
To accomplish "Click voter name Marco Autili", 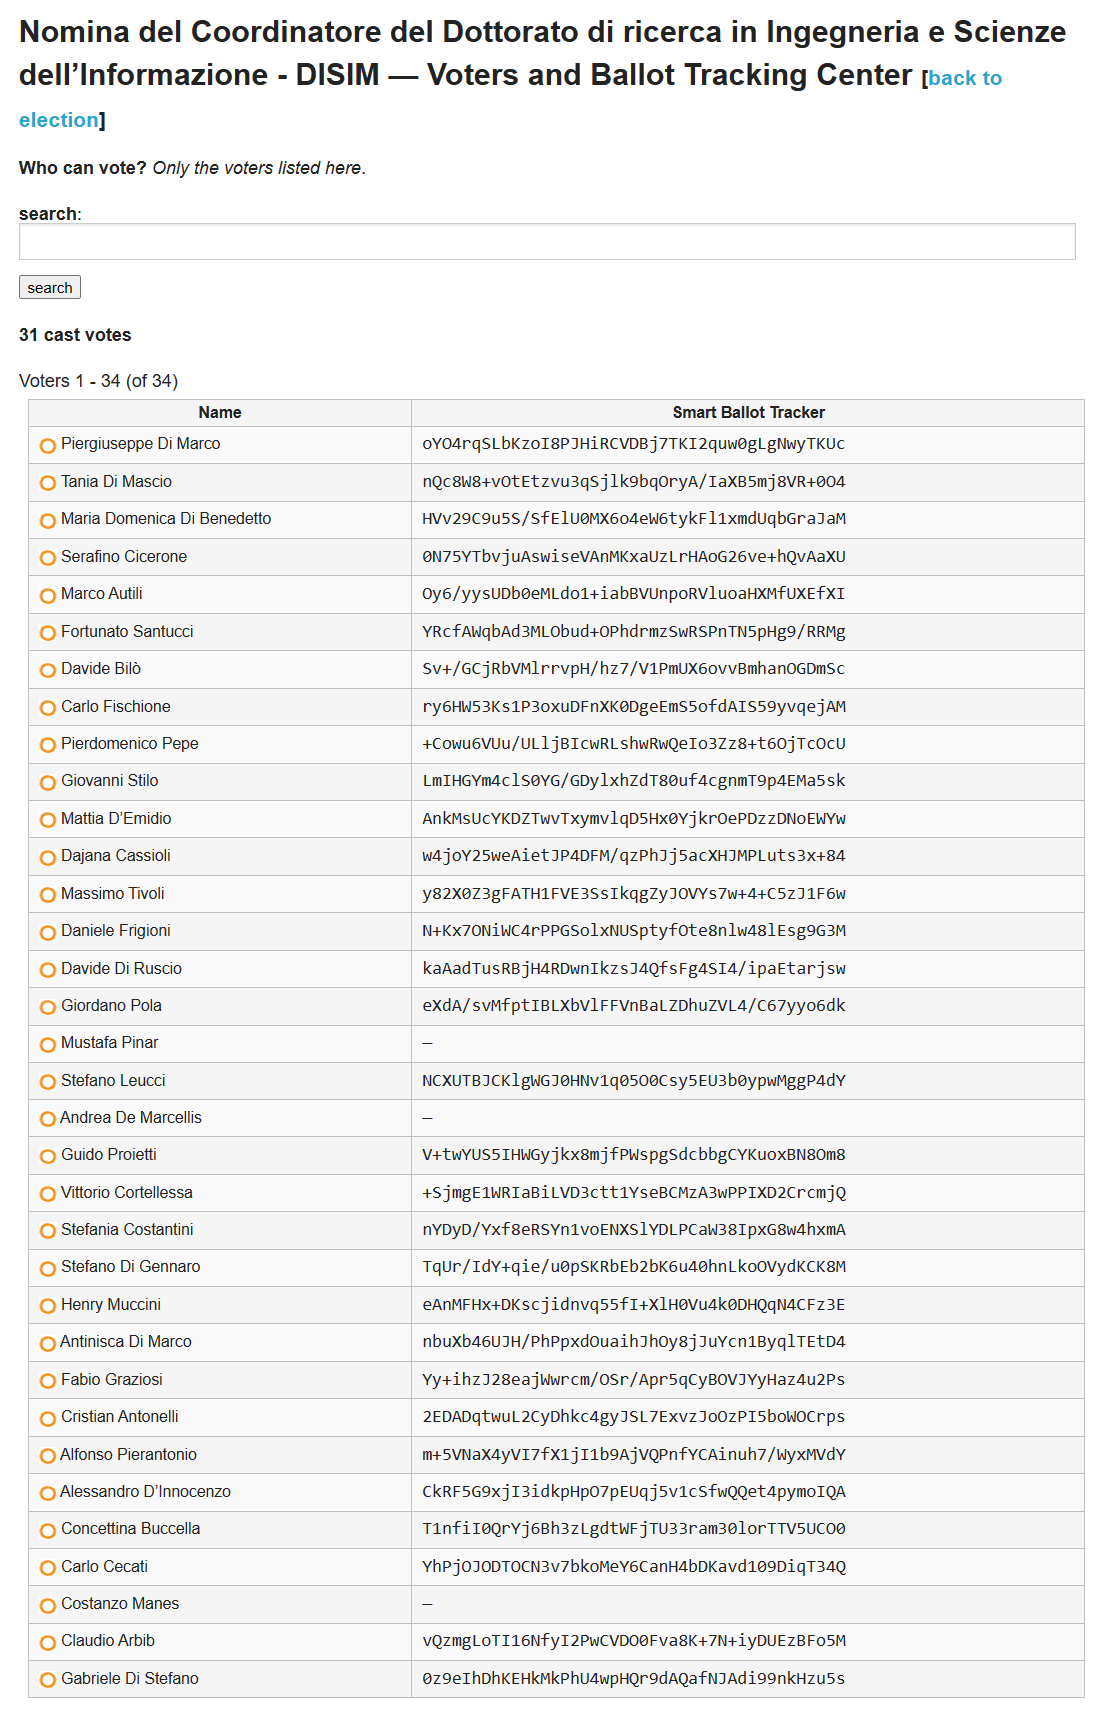I will click(102, 594).
